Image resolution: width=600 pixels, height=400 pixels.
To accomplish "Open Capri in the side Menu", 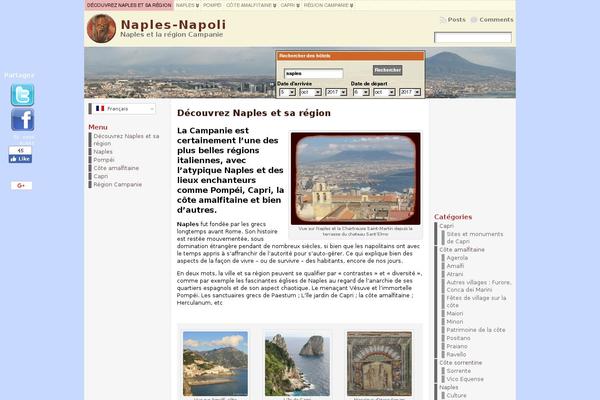I will coord(101,176).
